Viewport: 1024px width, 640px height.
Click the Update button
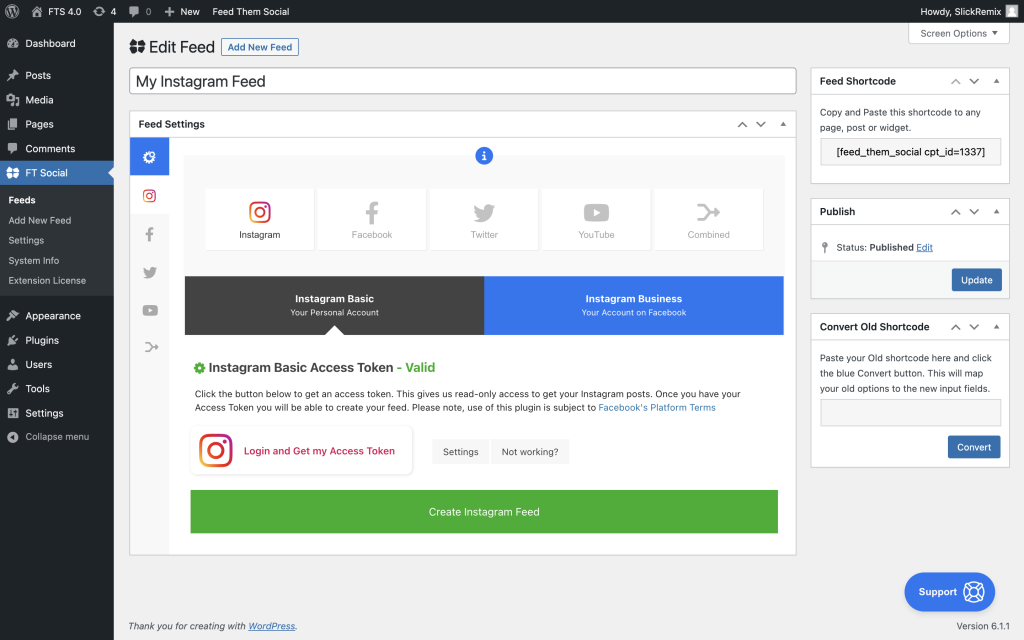(976, 280)
